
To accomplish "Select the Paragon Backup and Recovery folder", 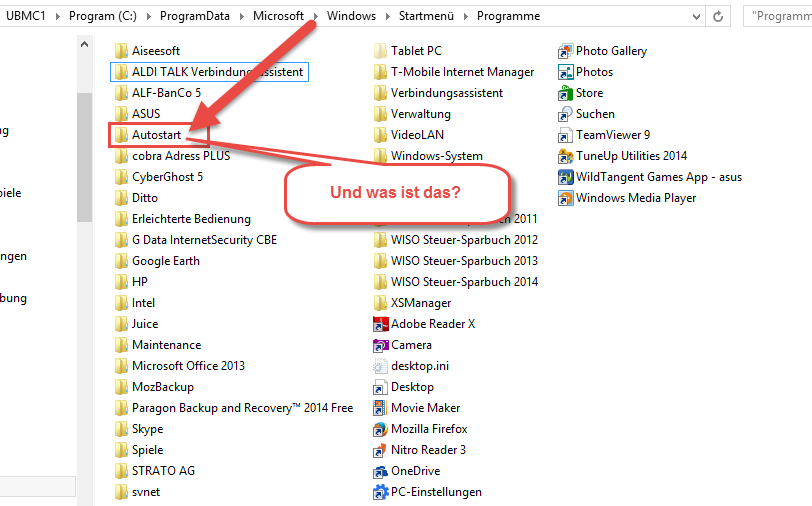I will (x=234, y=408).
